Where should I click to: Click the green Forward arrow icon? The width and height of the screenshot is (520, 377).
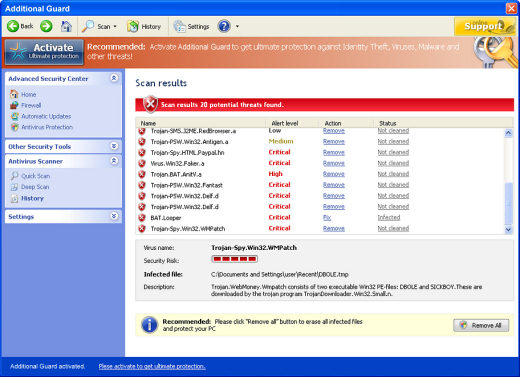click(46, 26)
